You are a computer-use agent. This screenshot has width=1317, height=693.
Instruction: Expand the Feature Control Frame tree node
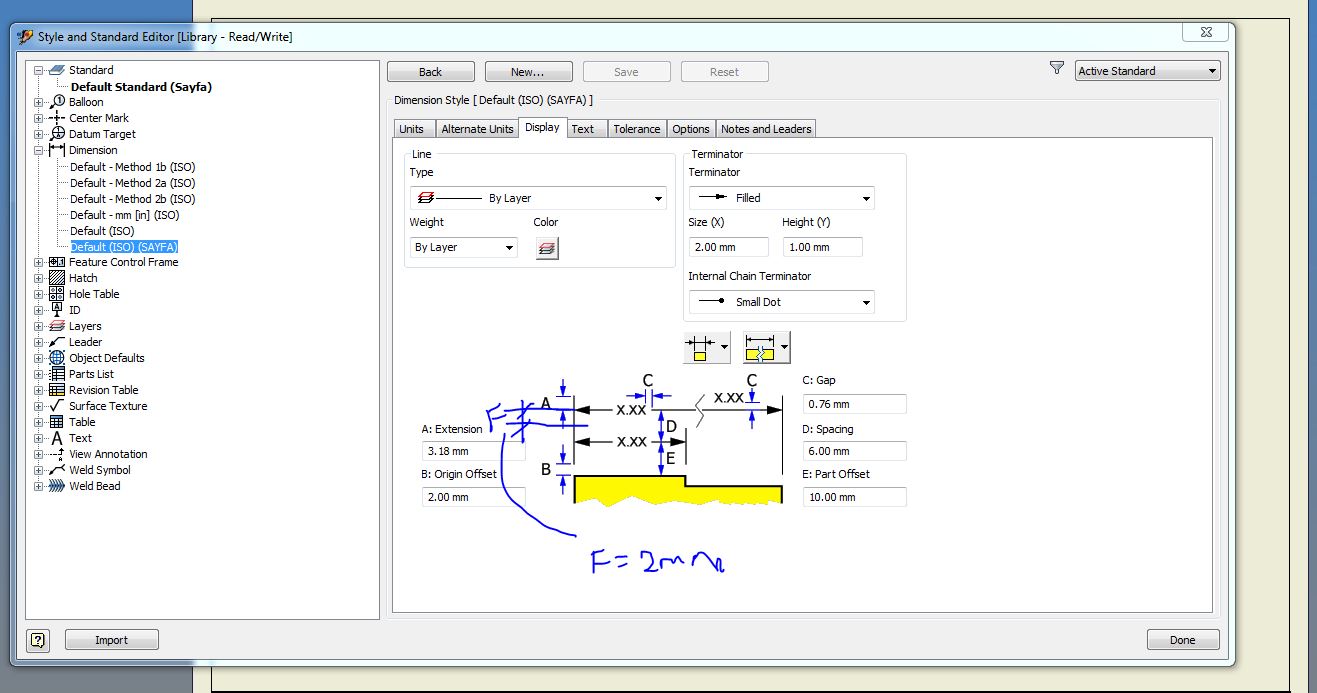coord(37,261)
